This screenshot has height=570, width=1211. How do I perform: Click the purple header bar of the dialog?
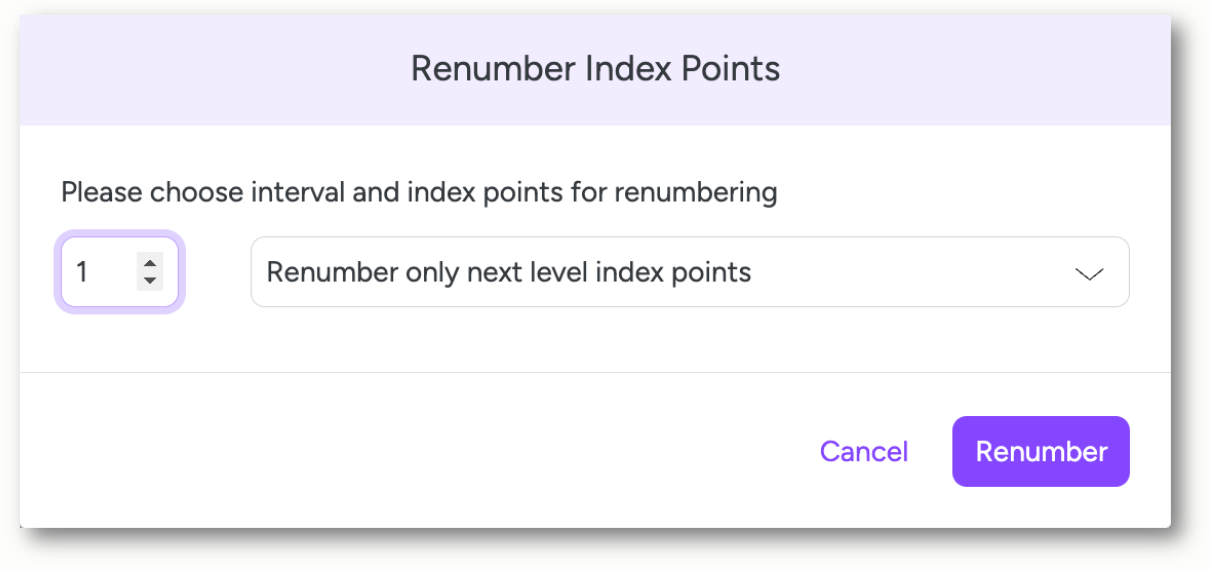595,69
